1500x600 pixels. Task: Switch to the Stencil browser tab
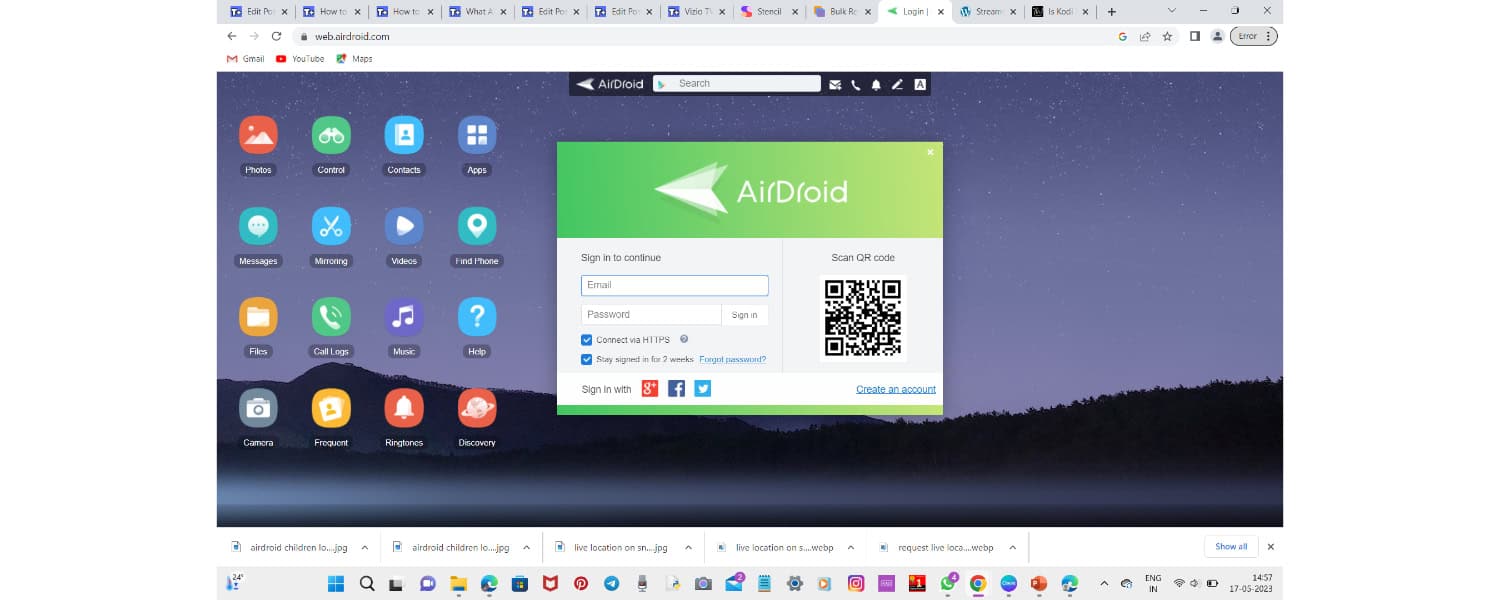coord(768,12)
